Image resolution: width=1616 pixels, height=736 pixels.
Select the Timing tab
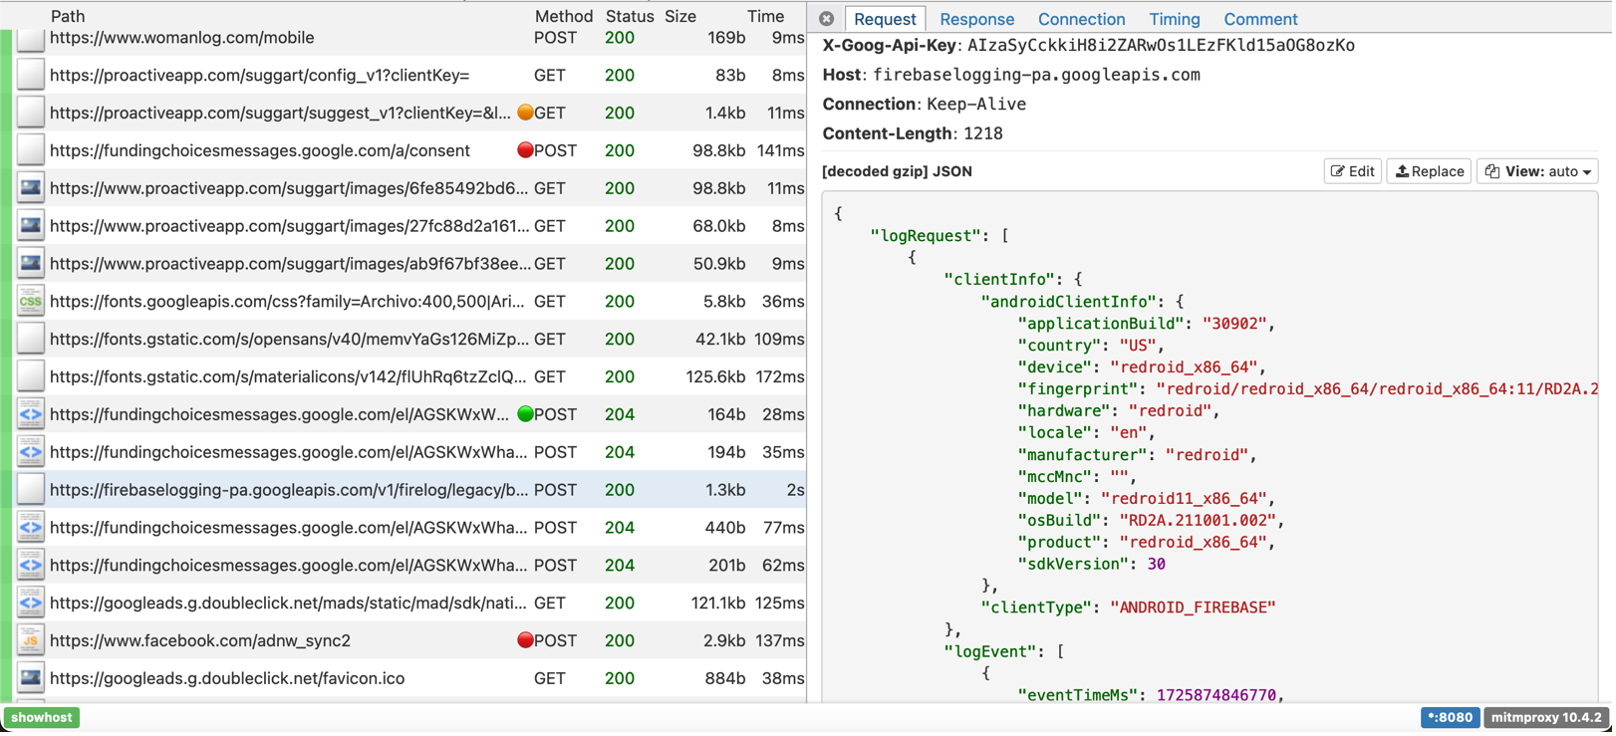click(x=1174, y=19)
